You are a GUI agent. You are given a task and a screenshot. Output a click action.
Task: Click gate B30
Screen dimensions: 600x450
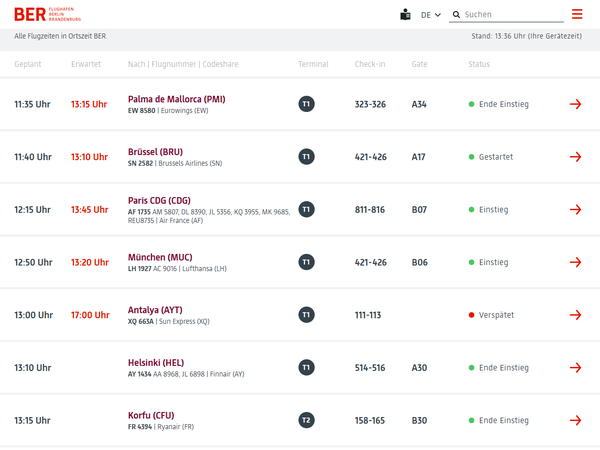pyautogui.click(x=419, y=421)
